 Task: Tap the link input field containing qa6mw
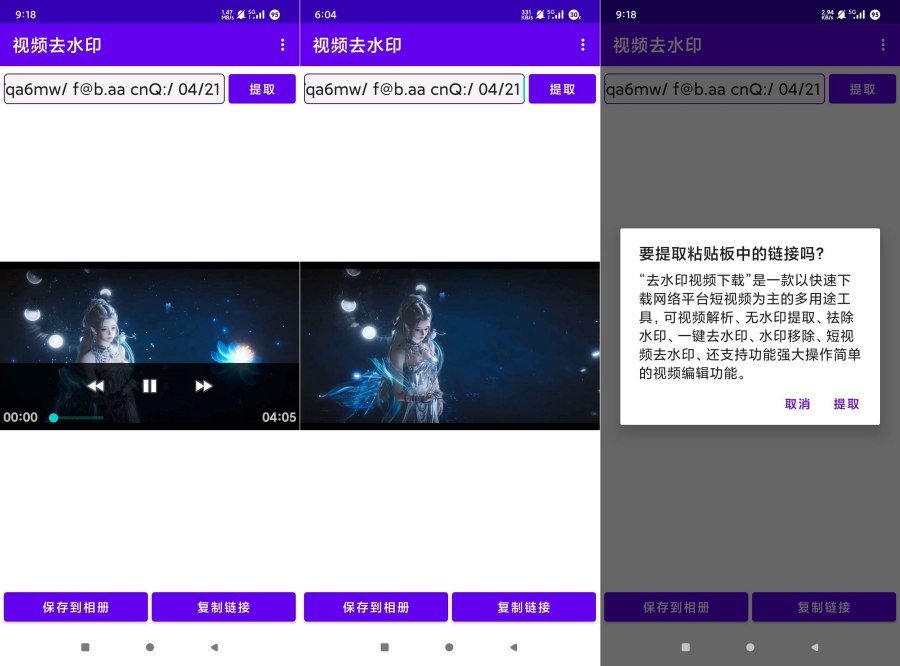[114, 89]
